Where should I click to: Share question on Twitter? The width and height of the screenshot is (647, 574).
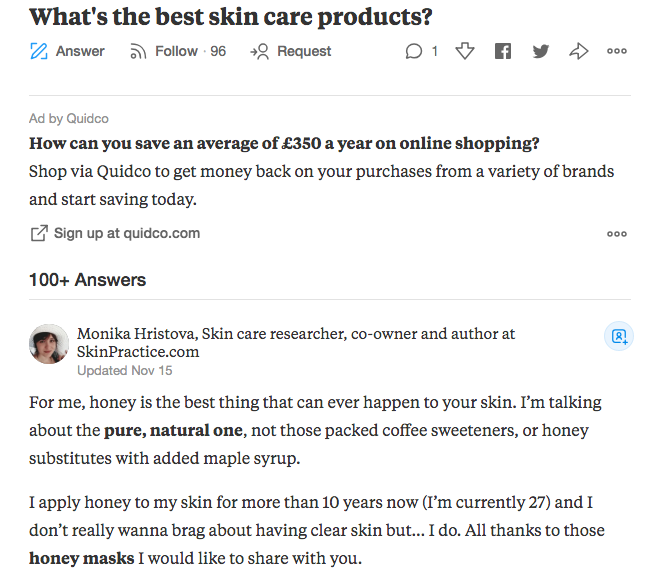click(541, 51)
